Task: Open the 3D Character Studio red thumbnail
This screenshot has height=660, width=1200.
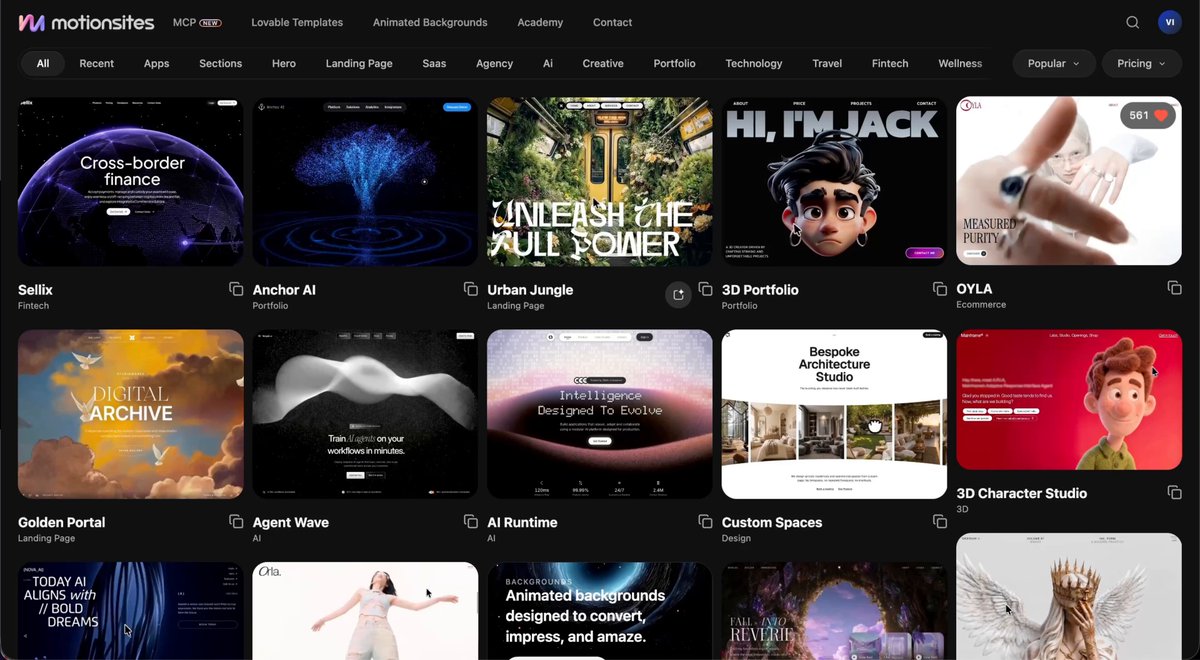Action: pos(1069,400)
